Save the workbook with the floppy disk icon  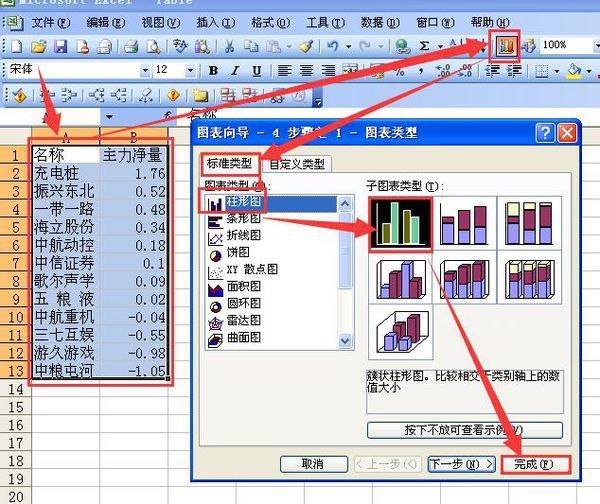click(60, 47)
